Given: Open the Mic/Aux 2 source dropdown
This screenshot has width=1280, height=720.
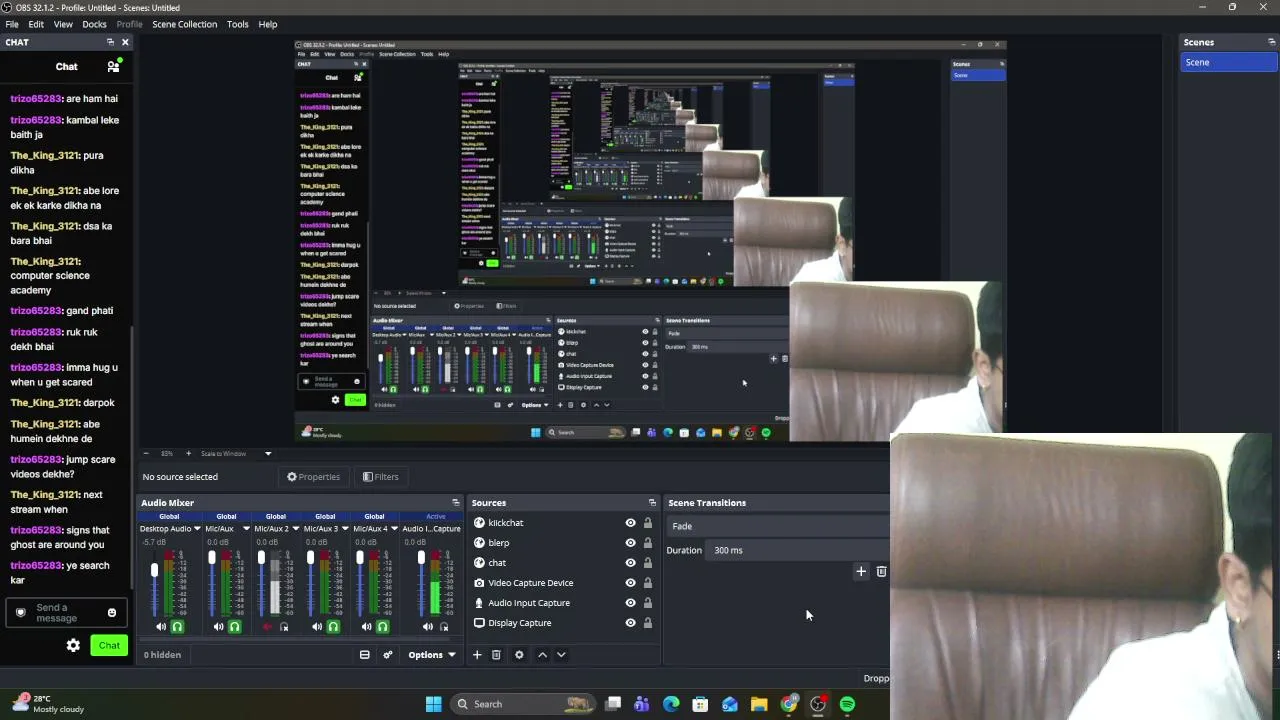Looking at the screenshot, I should click(296, 529).
